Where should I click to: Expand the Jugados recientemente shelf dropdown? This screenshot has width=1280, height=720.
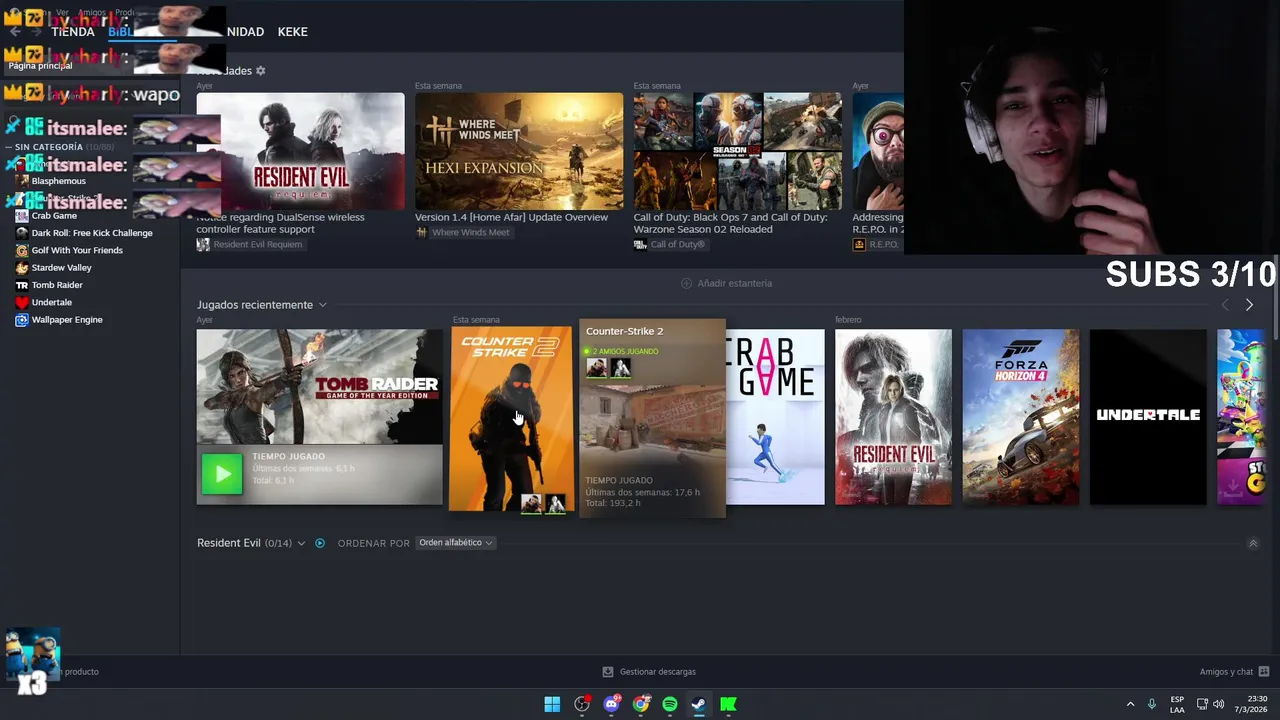tap(322, 305)
